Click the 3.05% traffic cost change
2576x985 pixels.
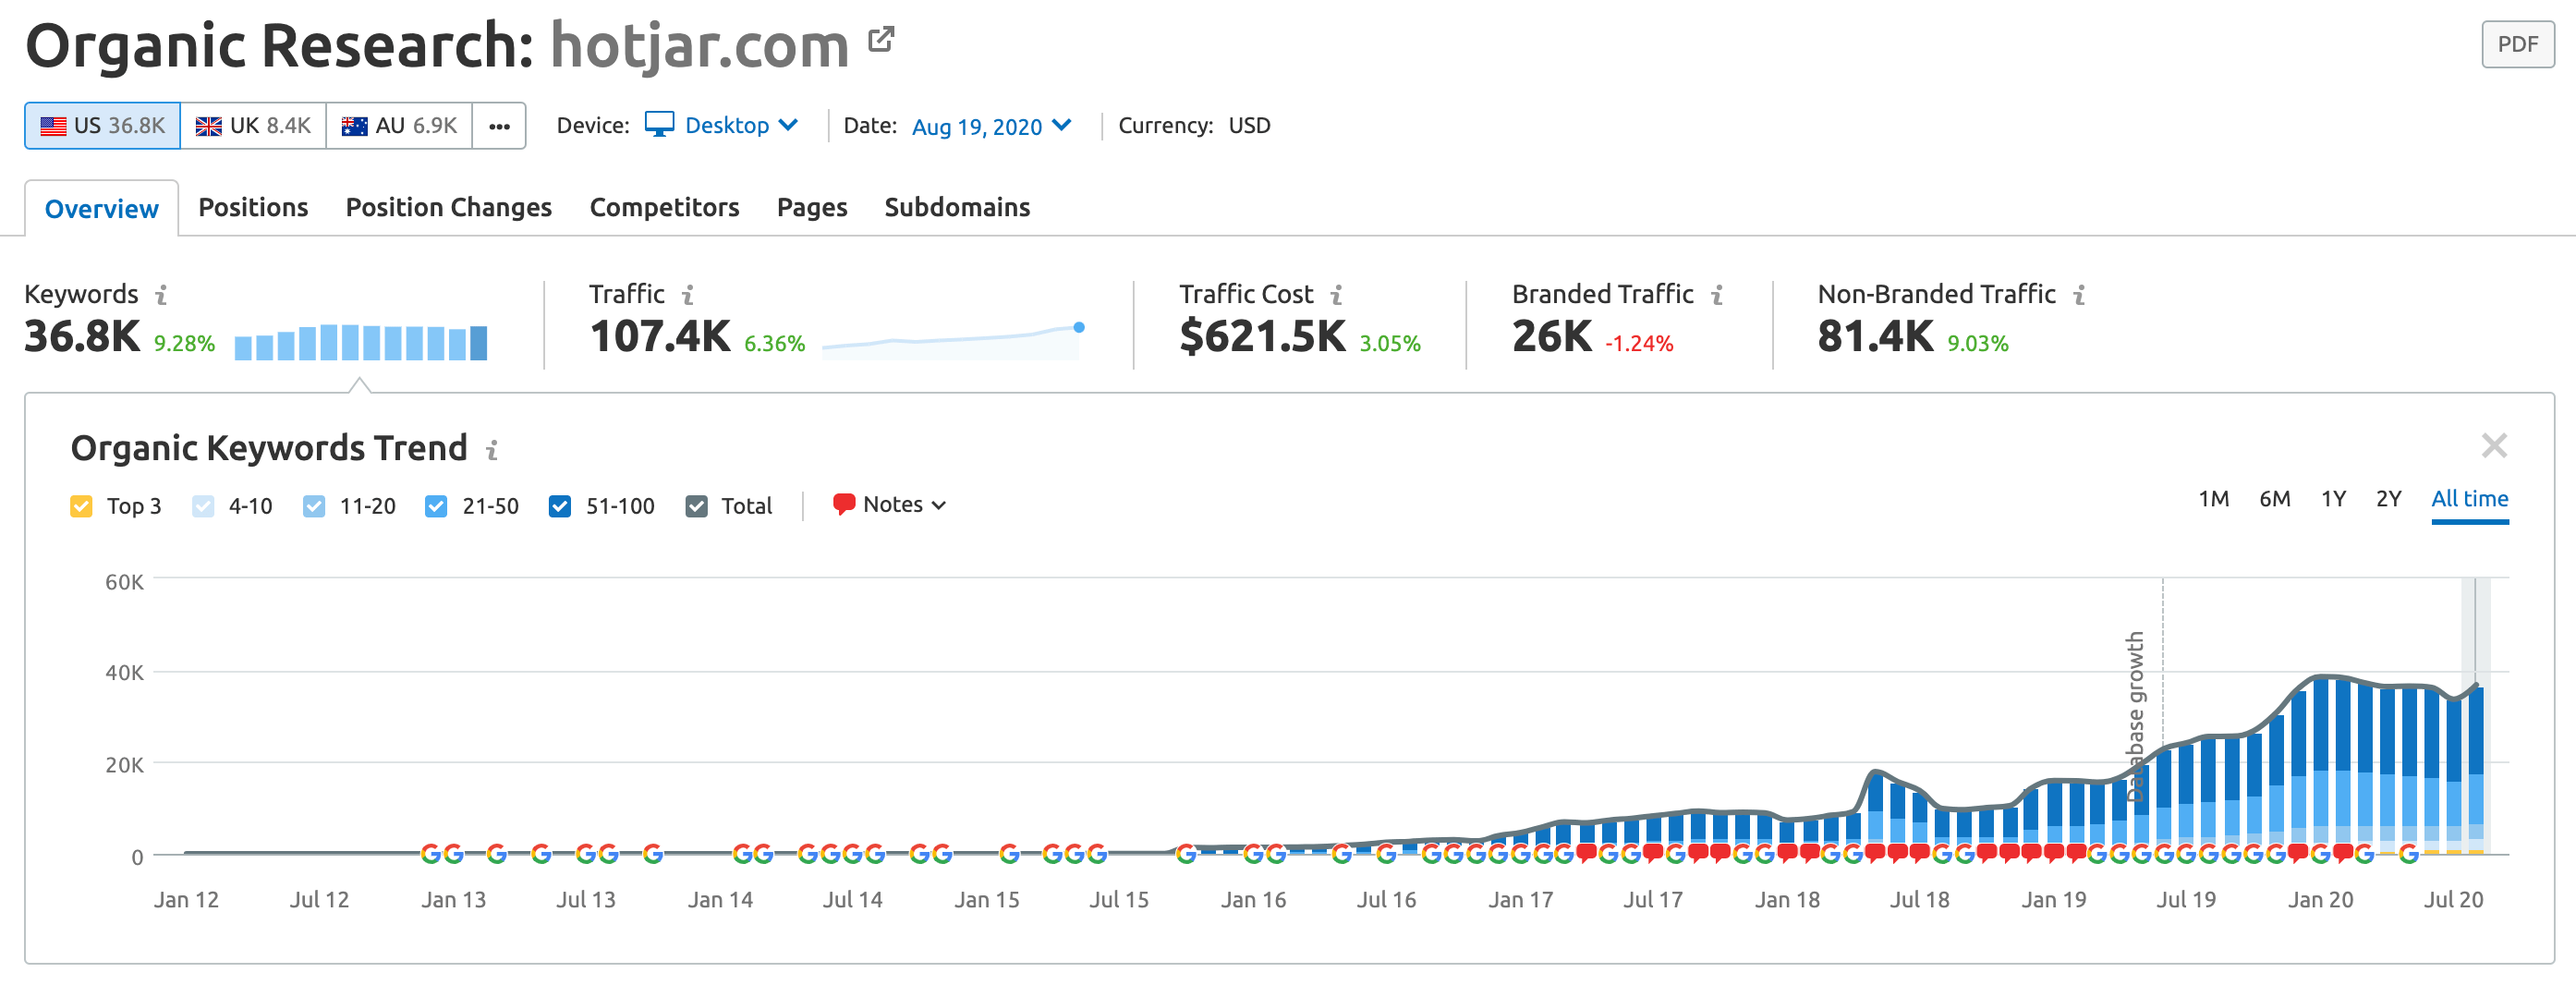point(1389,343)
